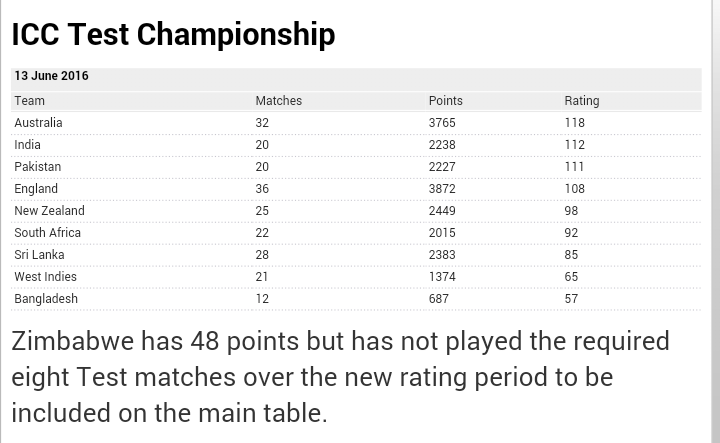
Task: Click the Bangladesh team name
Action: coord(46,299)
